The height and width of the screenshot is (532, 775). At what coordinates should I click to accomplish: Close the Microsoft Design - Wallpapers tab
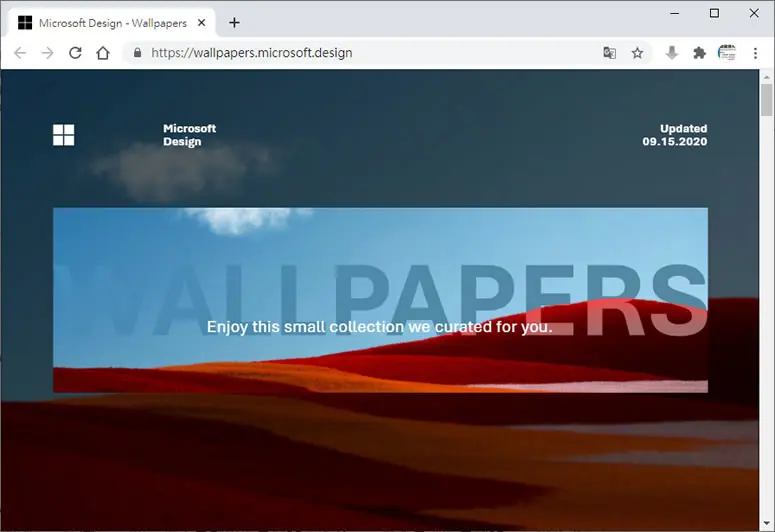tap(202, 23)
